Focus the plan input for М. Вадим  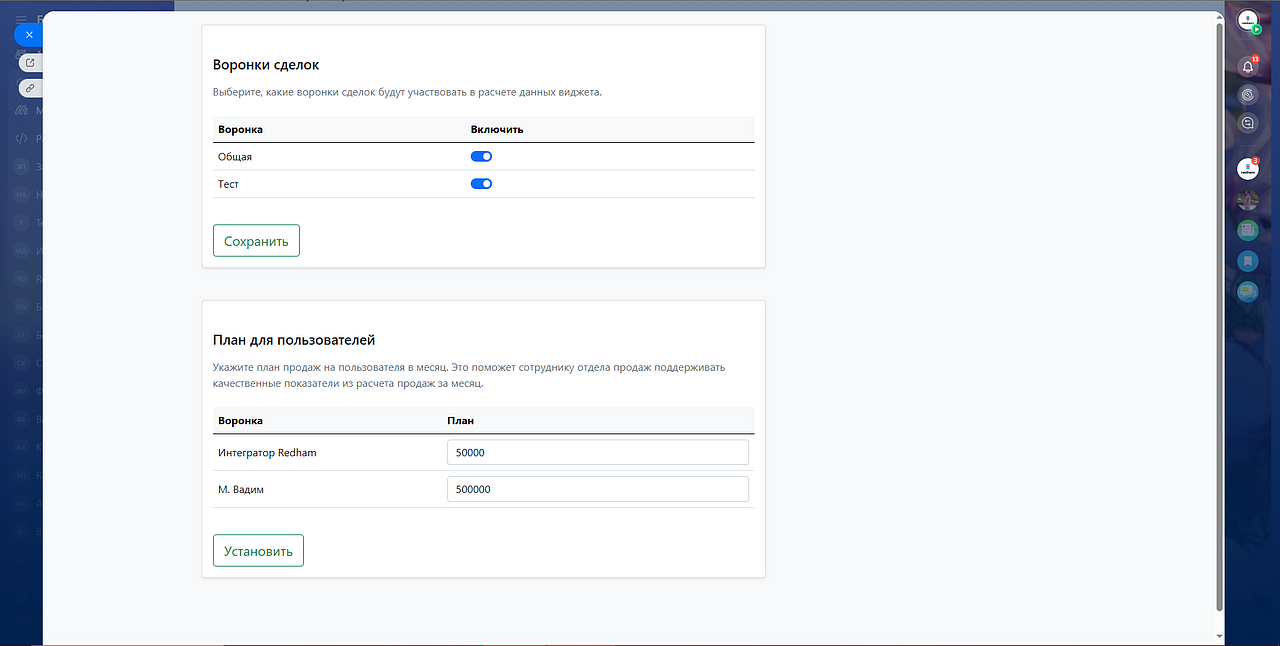597,490
